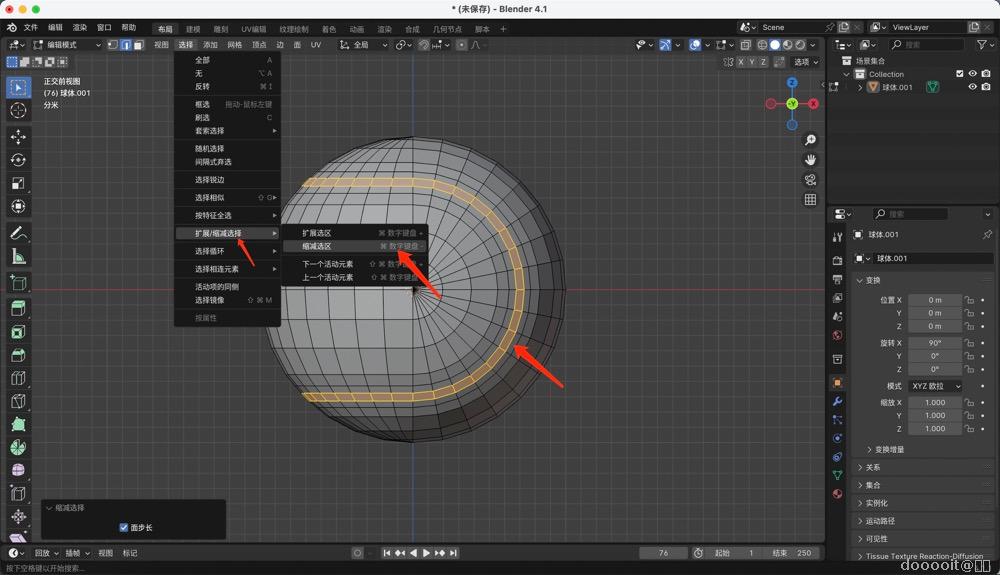This screenshot has height=575, width=1000.
Task: Activate the Rotate tool
Action: pos(18,160)
